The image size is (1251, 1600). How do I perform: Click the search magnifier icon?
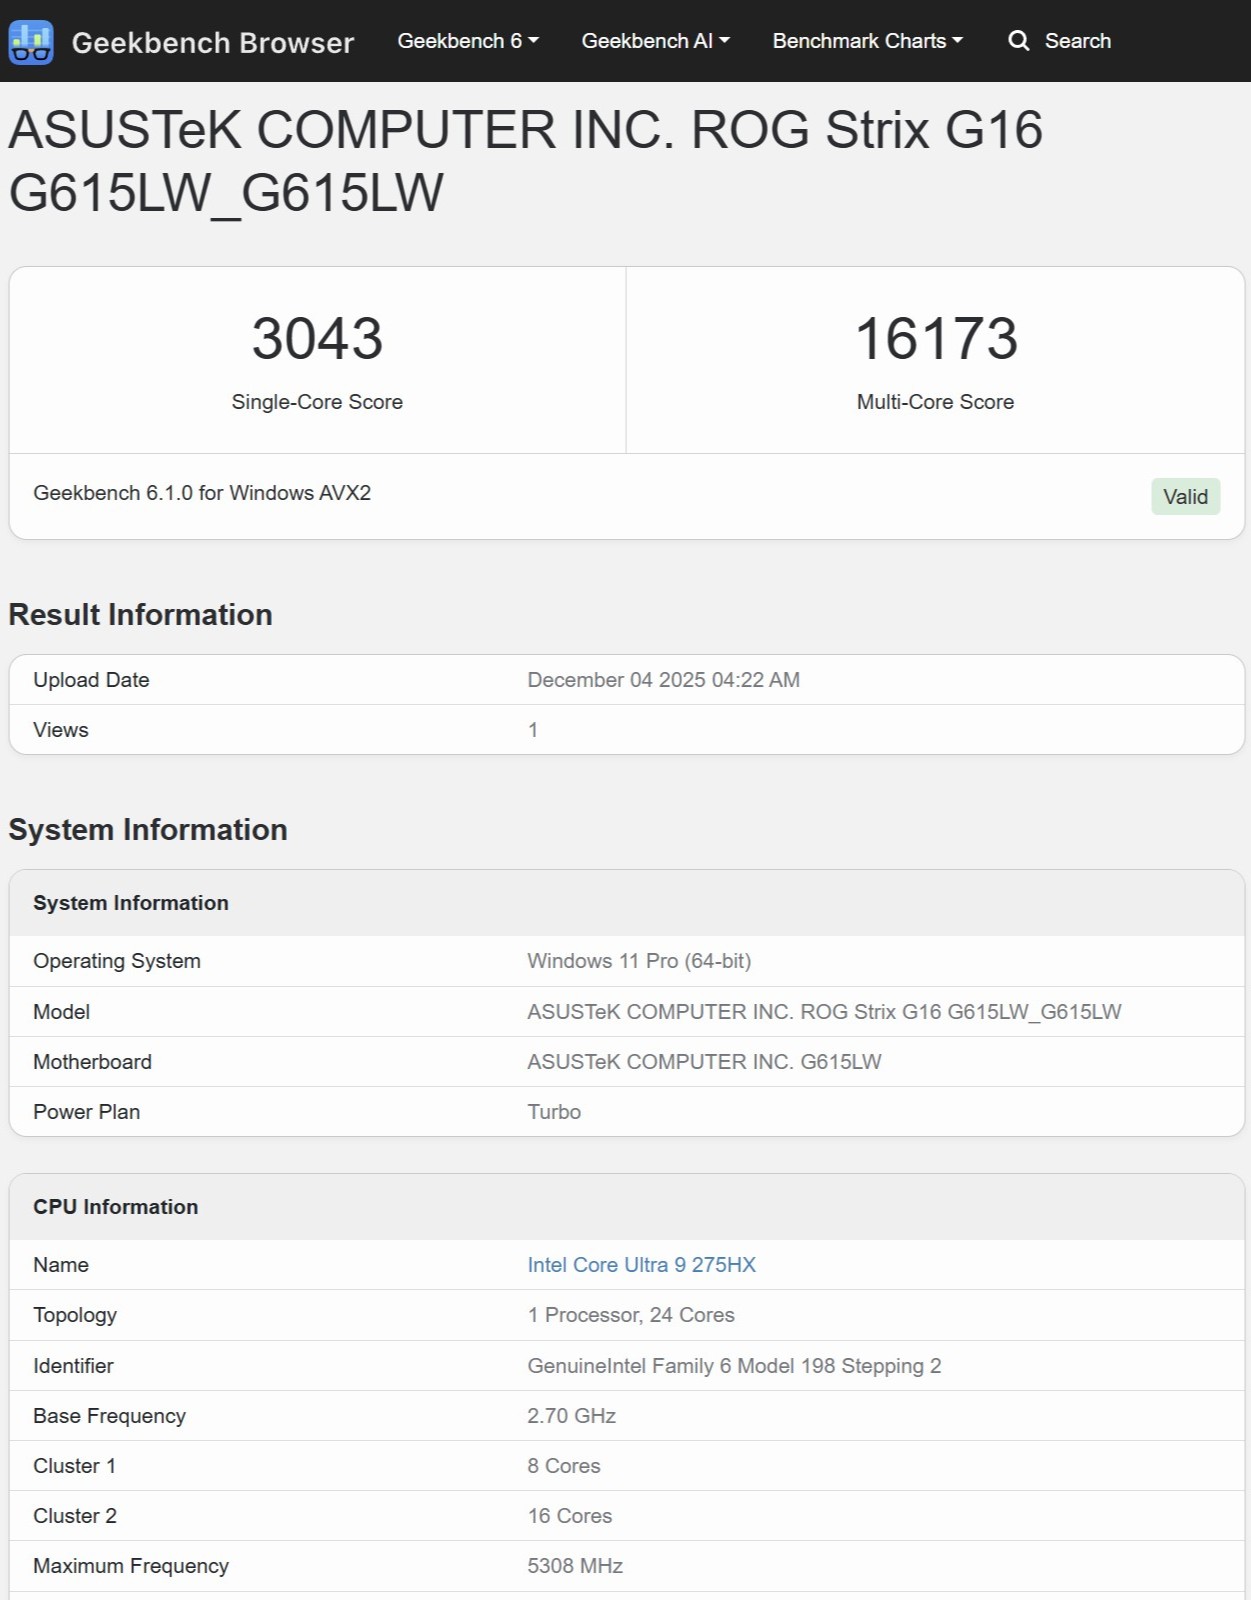1018,41
